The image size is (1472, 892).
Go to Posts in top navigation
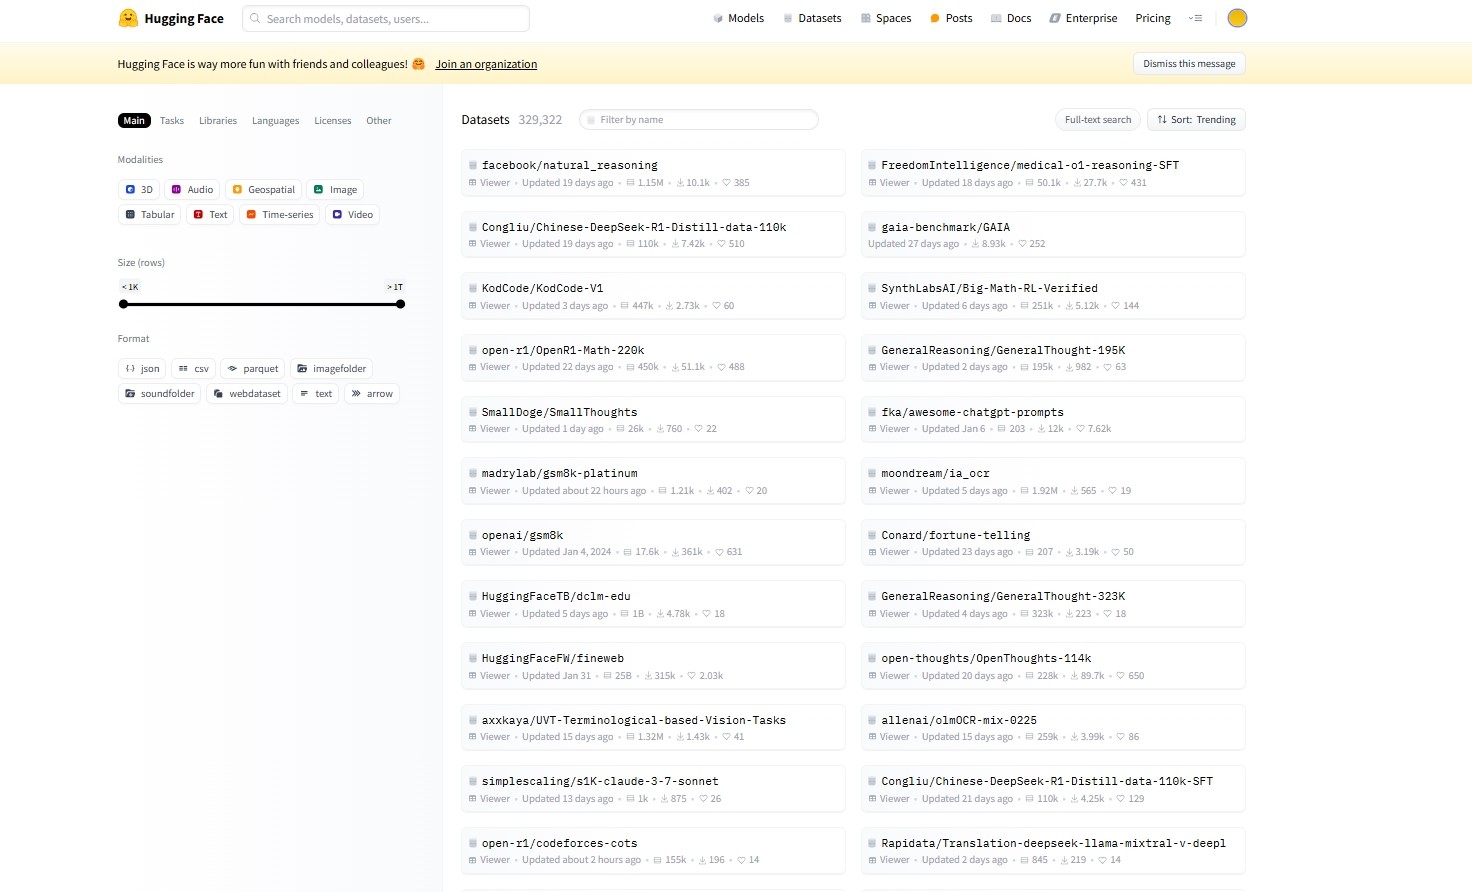point(951,18)
